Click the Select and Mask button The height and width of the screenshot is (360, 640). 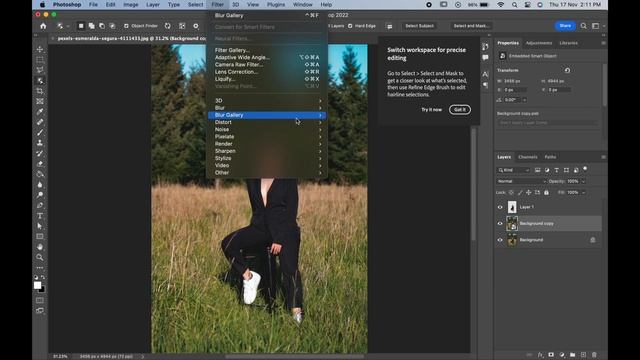471,26
